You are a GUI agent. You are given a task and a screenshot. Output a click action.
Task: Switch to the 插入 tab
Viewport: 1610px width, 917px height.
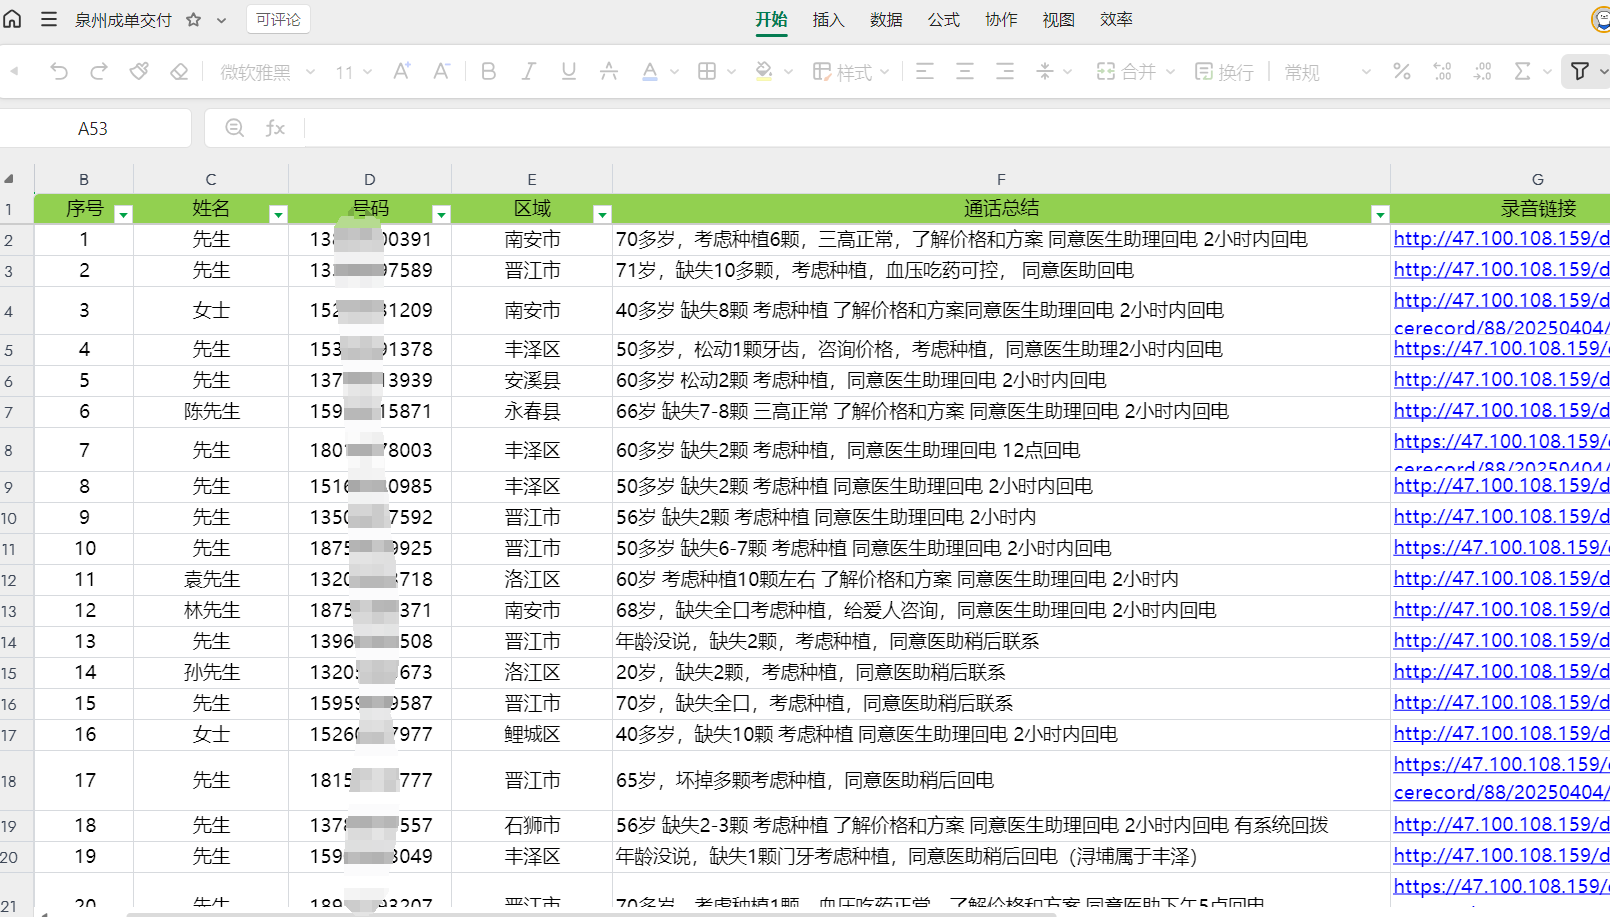pyautogui.click(x=828, y=20)
